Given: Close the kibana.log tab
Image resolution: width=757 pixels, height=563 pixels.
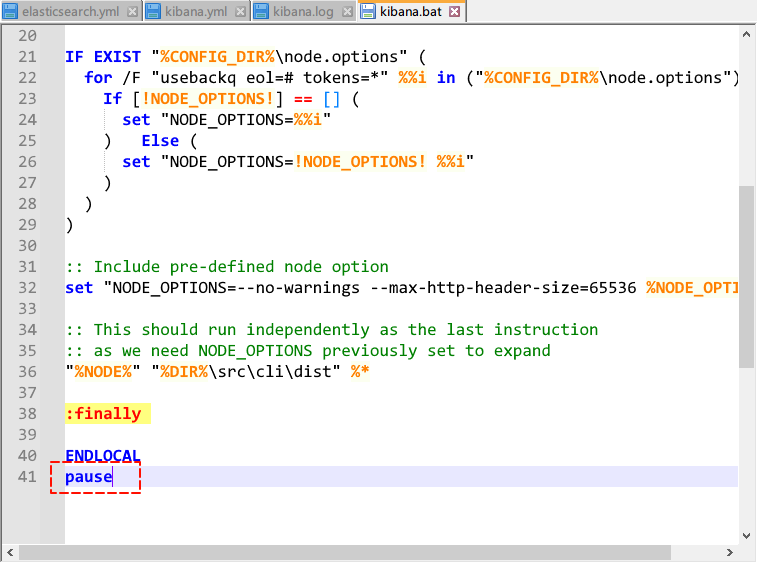Looking at the screenshot, I should click(x=346, y=12).
